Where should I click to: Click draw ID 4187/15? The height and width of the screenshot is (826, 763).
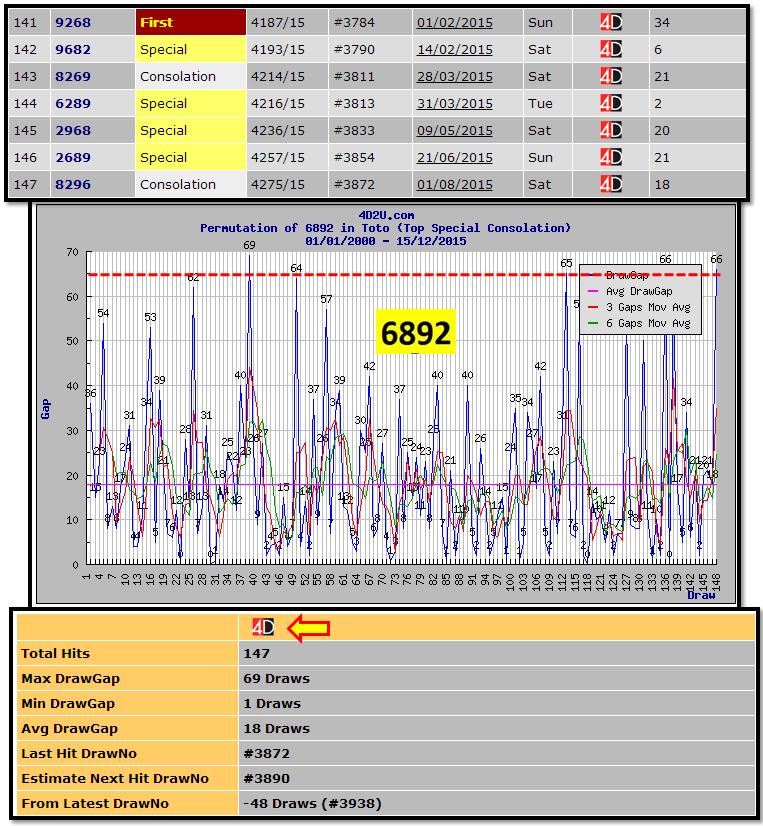coord(278,23)
